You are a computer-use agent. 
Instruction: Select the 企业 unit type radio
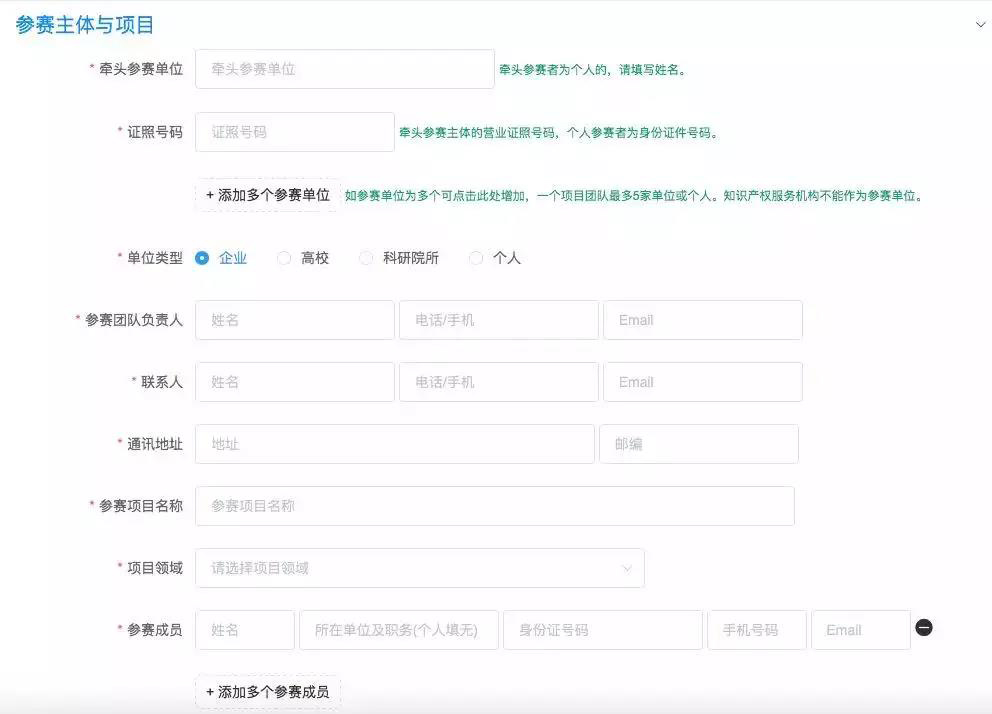point(202,258)
